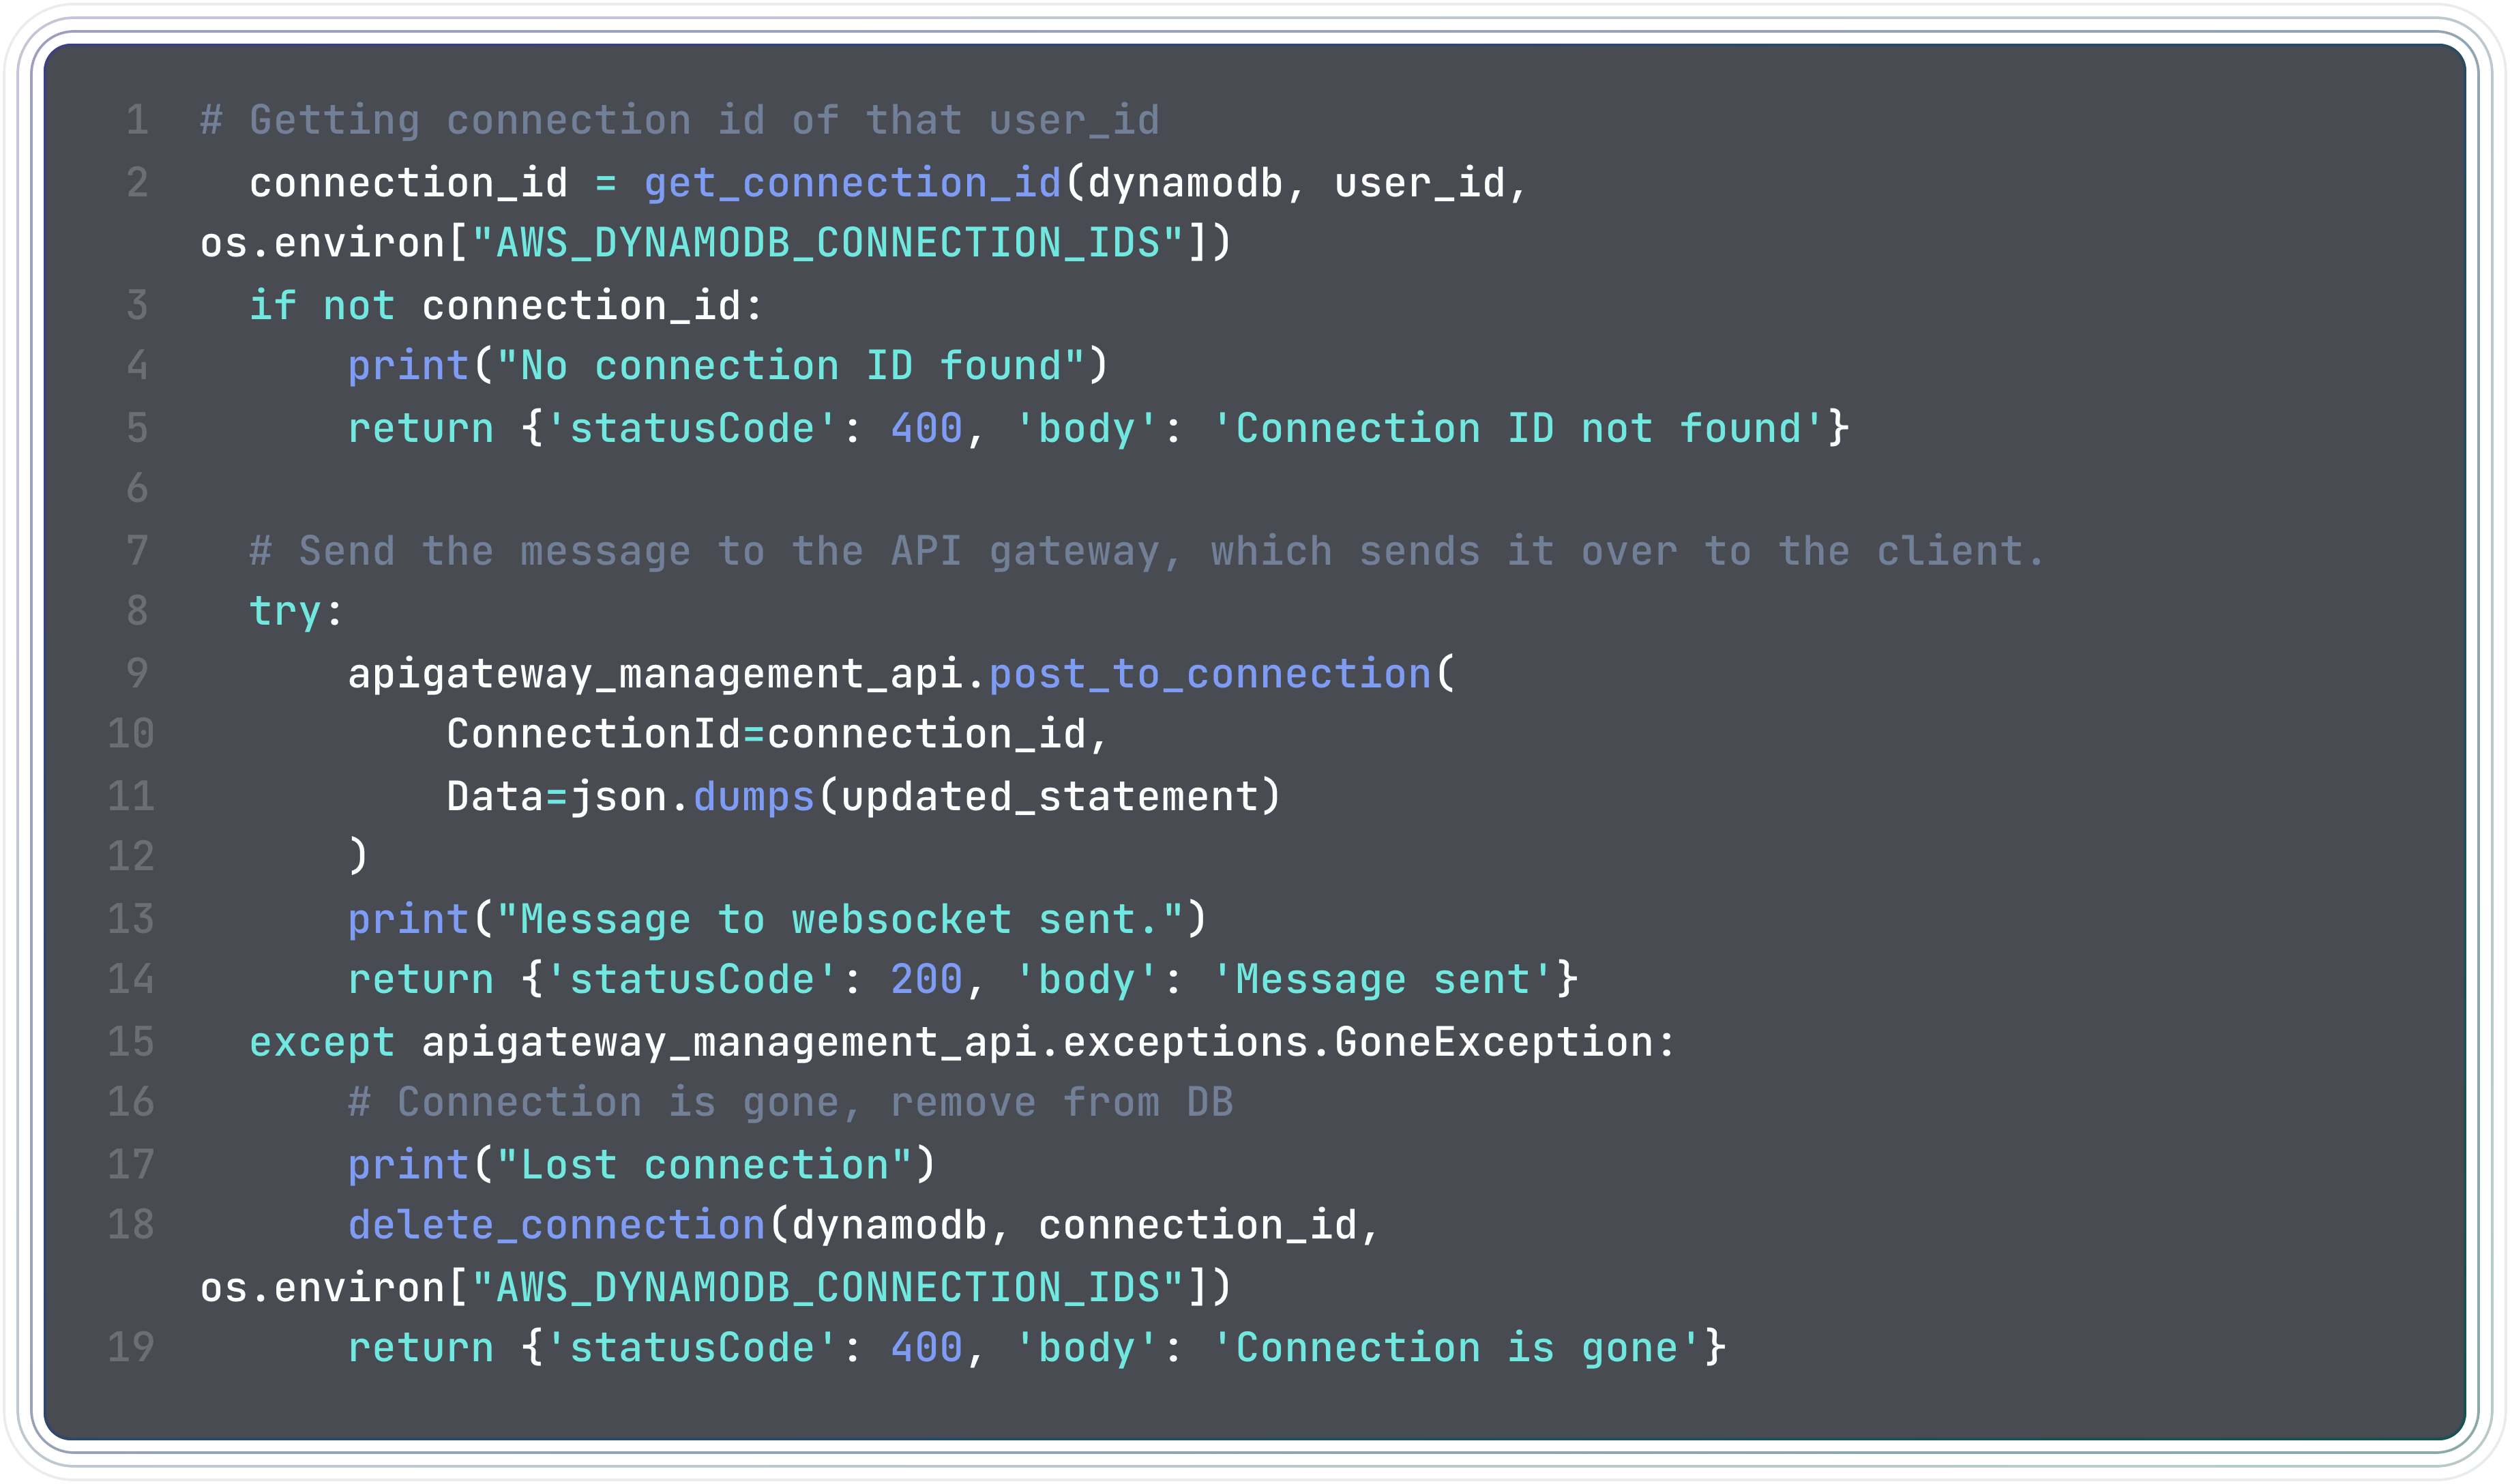Click 'Connection ID not found' string literal
Viewport: 2510px width, 1484px height.
[1518, 428]
